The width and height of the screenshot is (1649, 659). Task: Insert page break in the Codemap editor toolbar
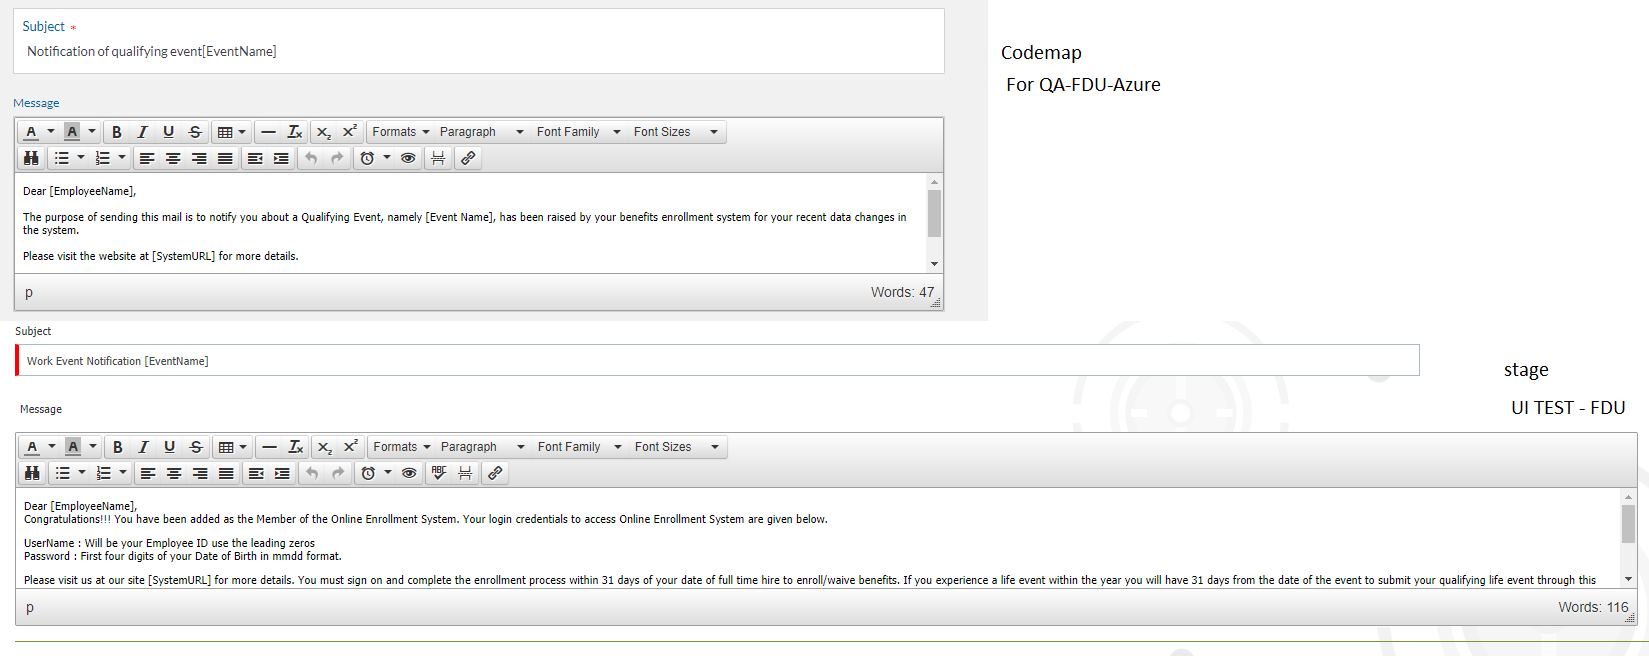438,158
